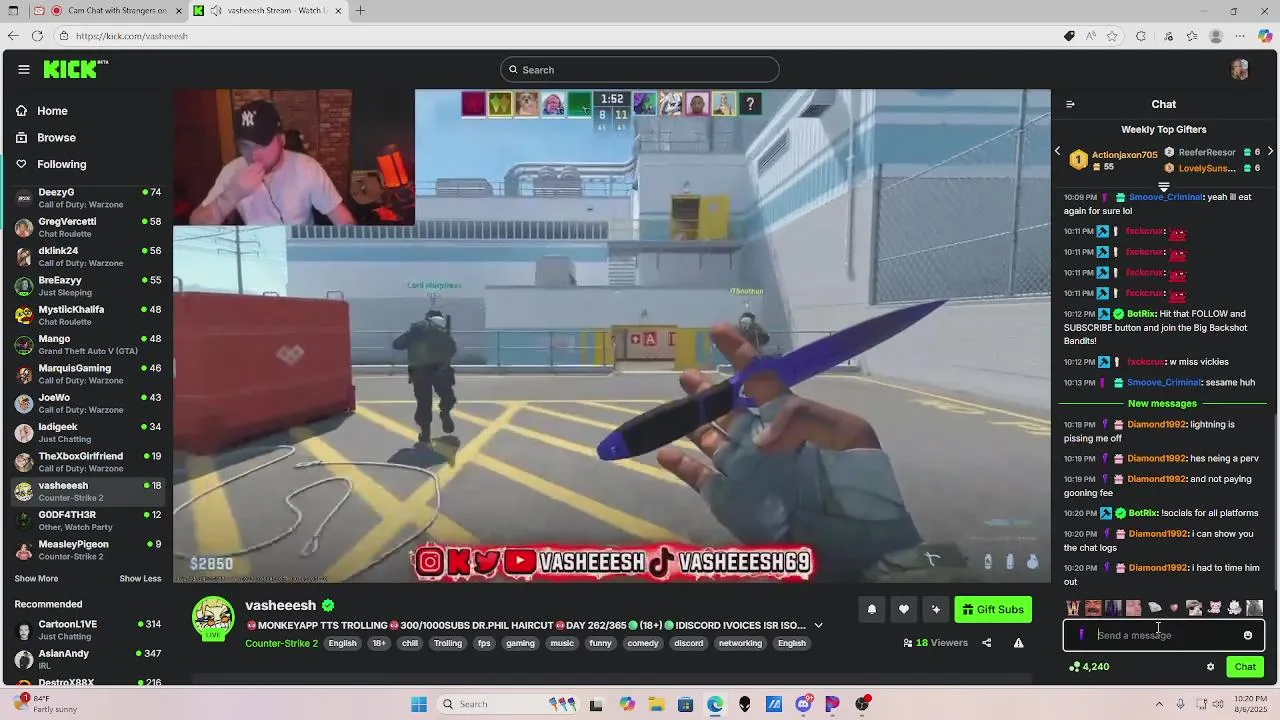Viewport: 1280px width, 720px height.
Task: Click the networking tag
Action: (740, 643)
